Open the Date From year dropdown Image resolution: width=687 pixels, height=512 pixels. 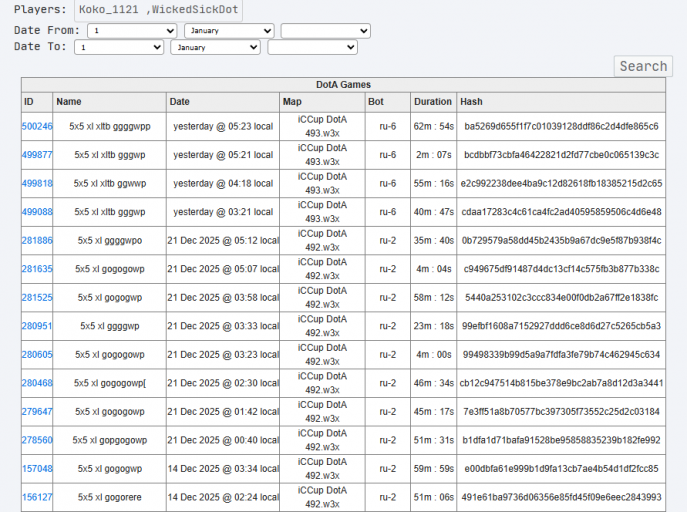326,31
